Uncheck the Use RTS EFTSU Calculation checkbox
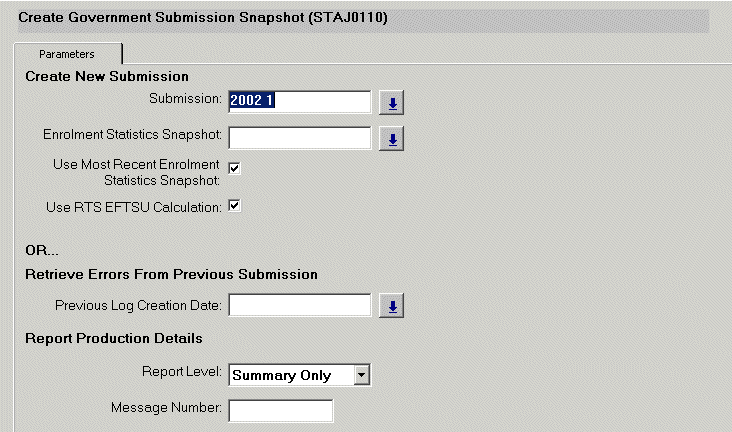 click(x=235, y=206)
